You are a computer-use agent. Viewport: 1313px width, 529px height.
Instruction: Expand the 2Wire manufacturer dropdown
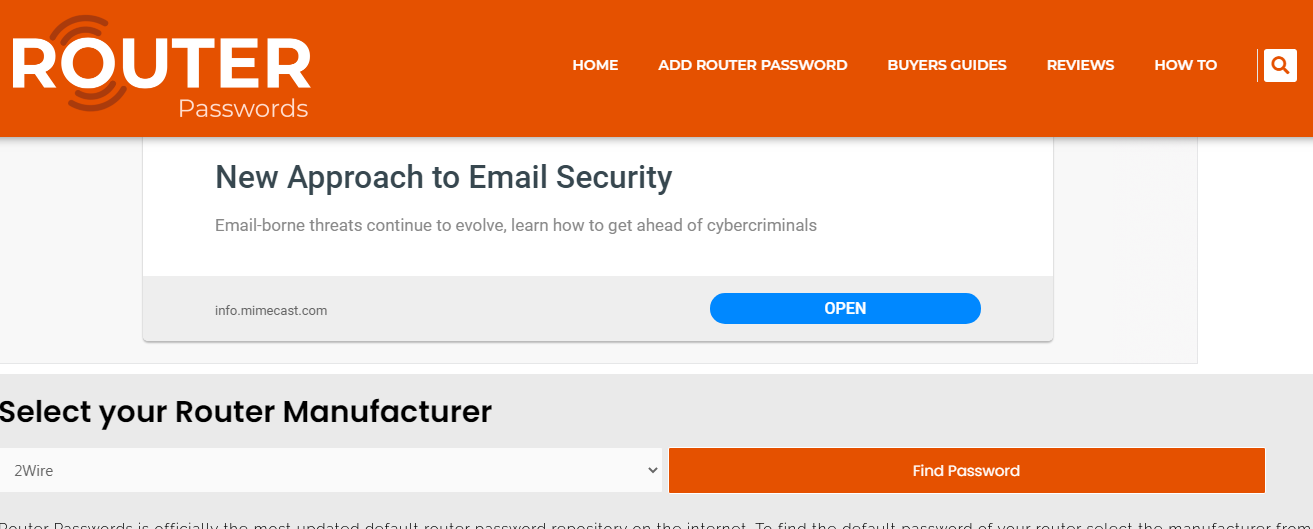331,470
